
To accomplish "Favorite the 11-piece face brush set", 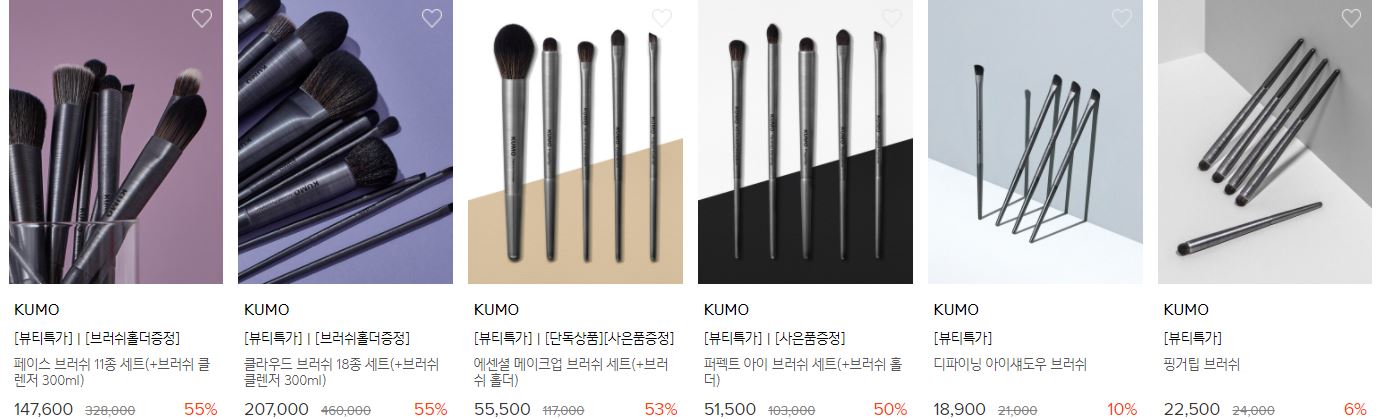I will click(202, 18).
